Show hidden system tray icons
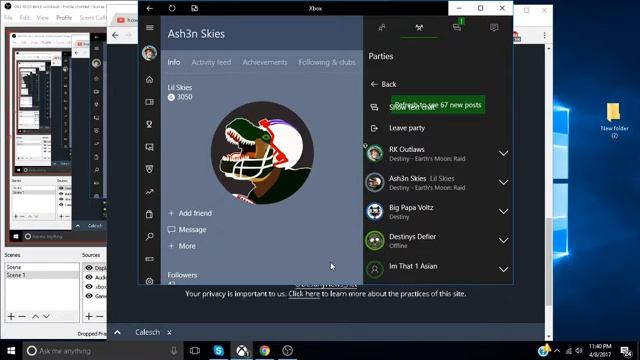The image size is (640, 360). click(x=557, y=350)
